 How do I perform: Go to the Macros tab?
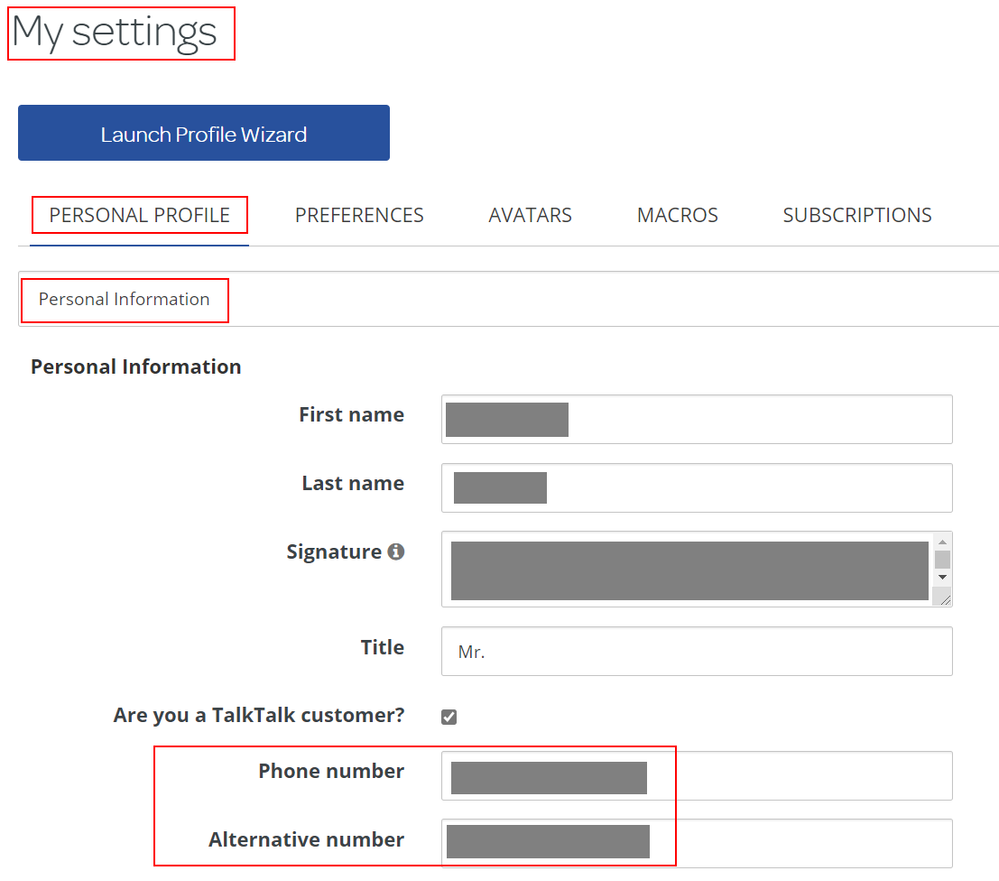tap(677, 215)
